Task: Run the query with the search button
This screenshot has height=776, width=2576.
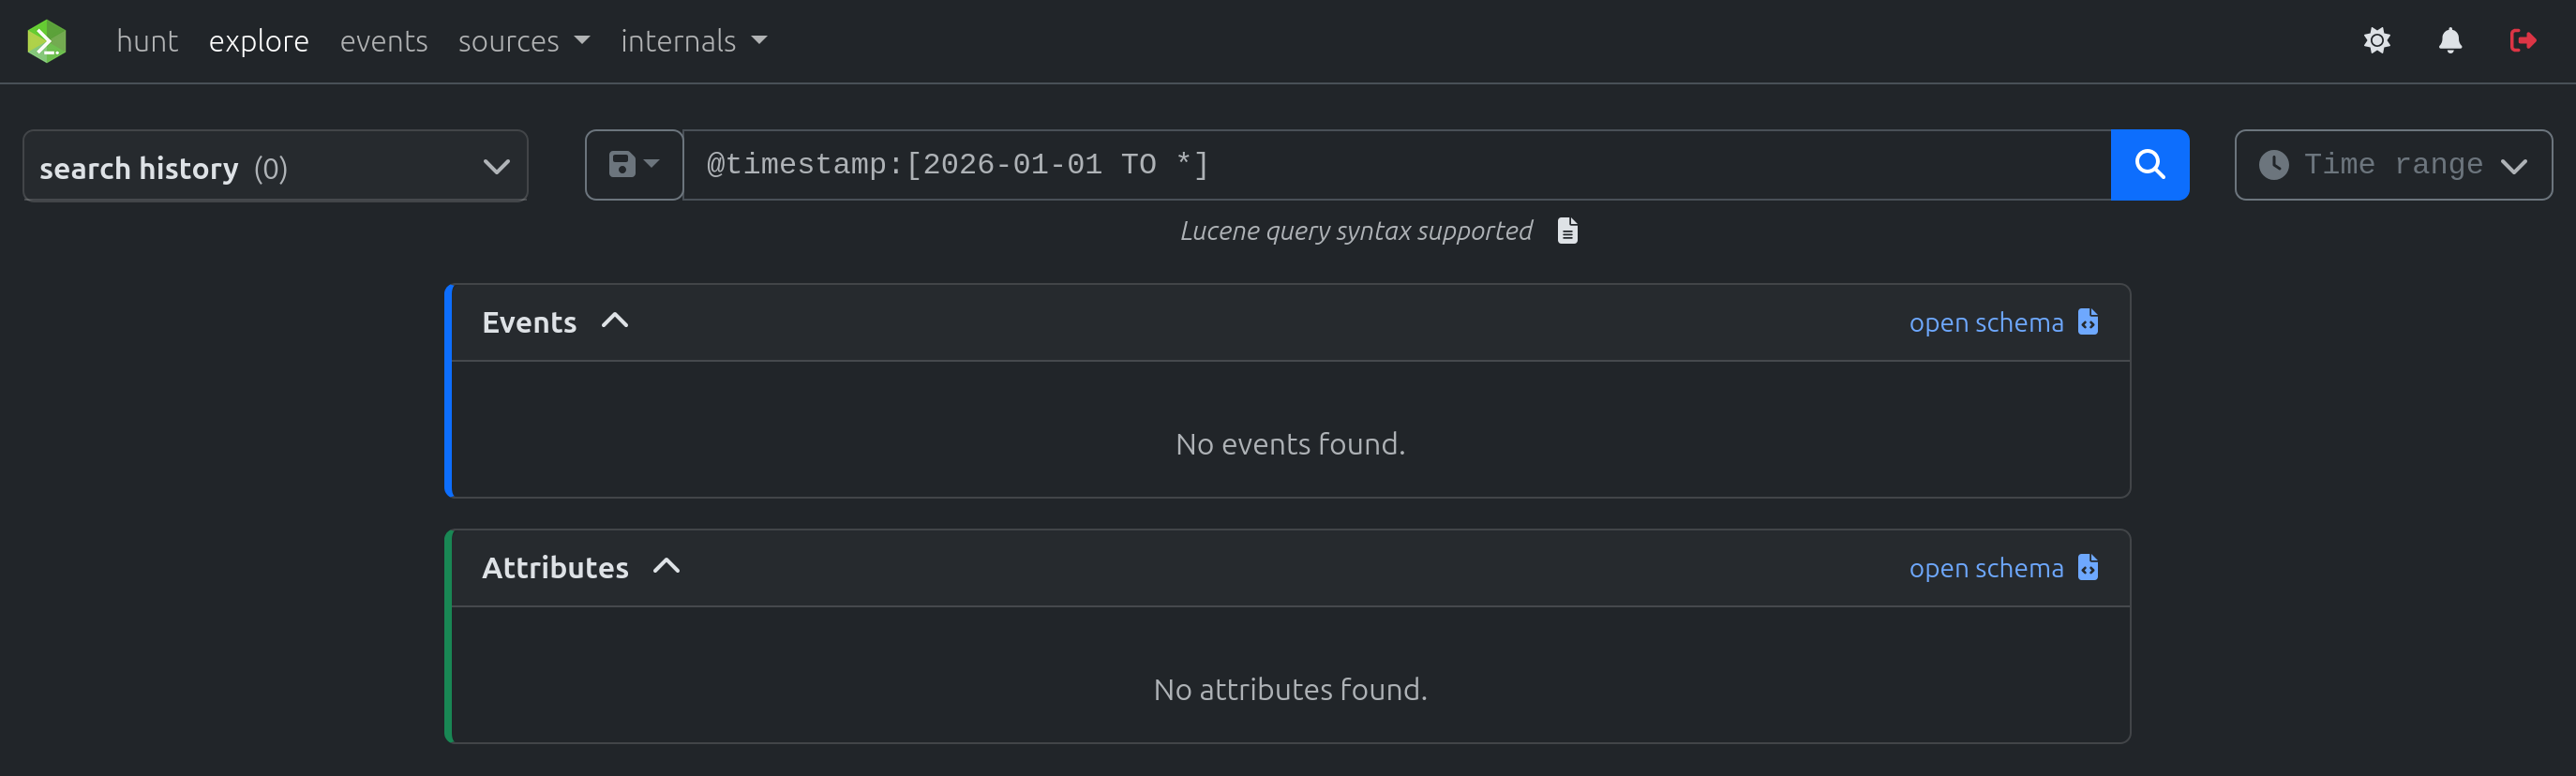Action: (2149, 165)
